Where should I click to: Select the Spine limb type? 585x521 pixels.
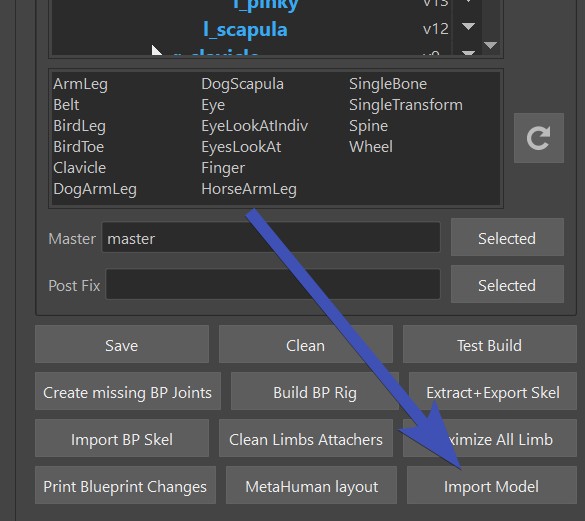pyautogui.click(x=368, y=126)
